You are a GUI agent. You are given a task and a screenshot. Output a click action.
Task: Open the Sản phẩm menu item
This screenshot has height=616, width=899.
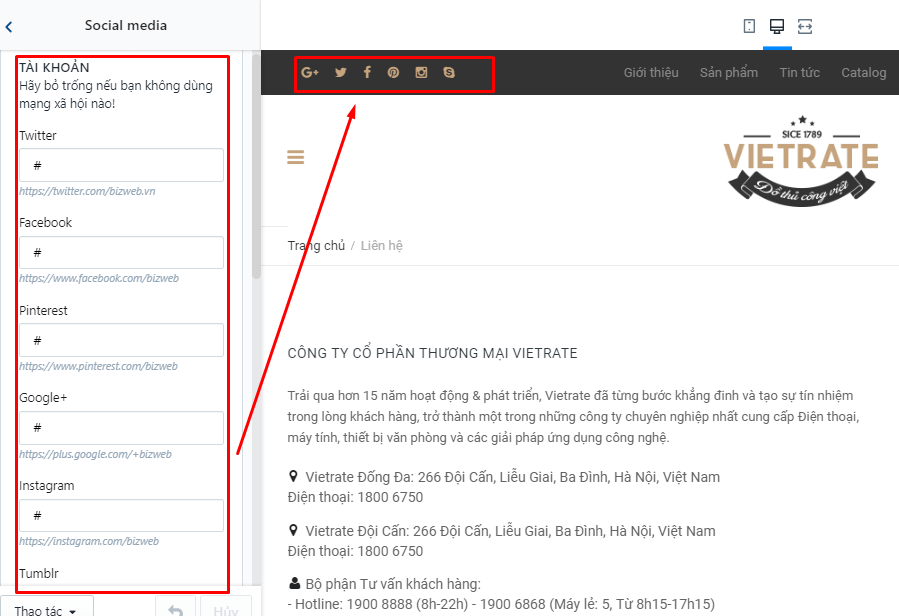point(729,72)
